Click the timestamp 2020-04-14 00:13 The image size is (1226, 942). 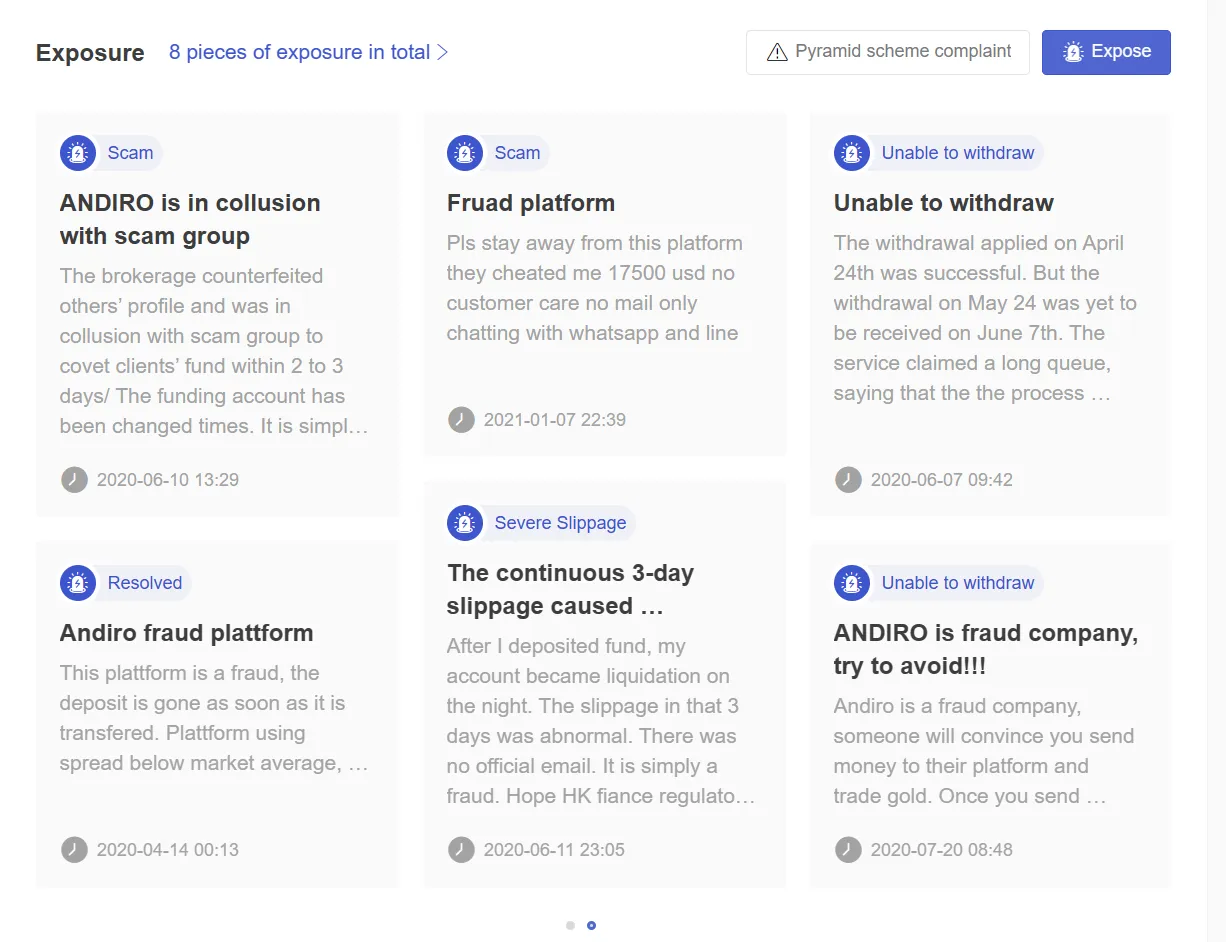(x=168, y=850)
